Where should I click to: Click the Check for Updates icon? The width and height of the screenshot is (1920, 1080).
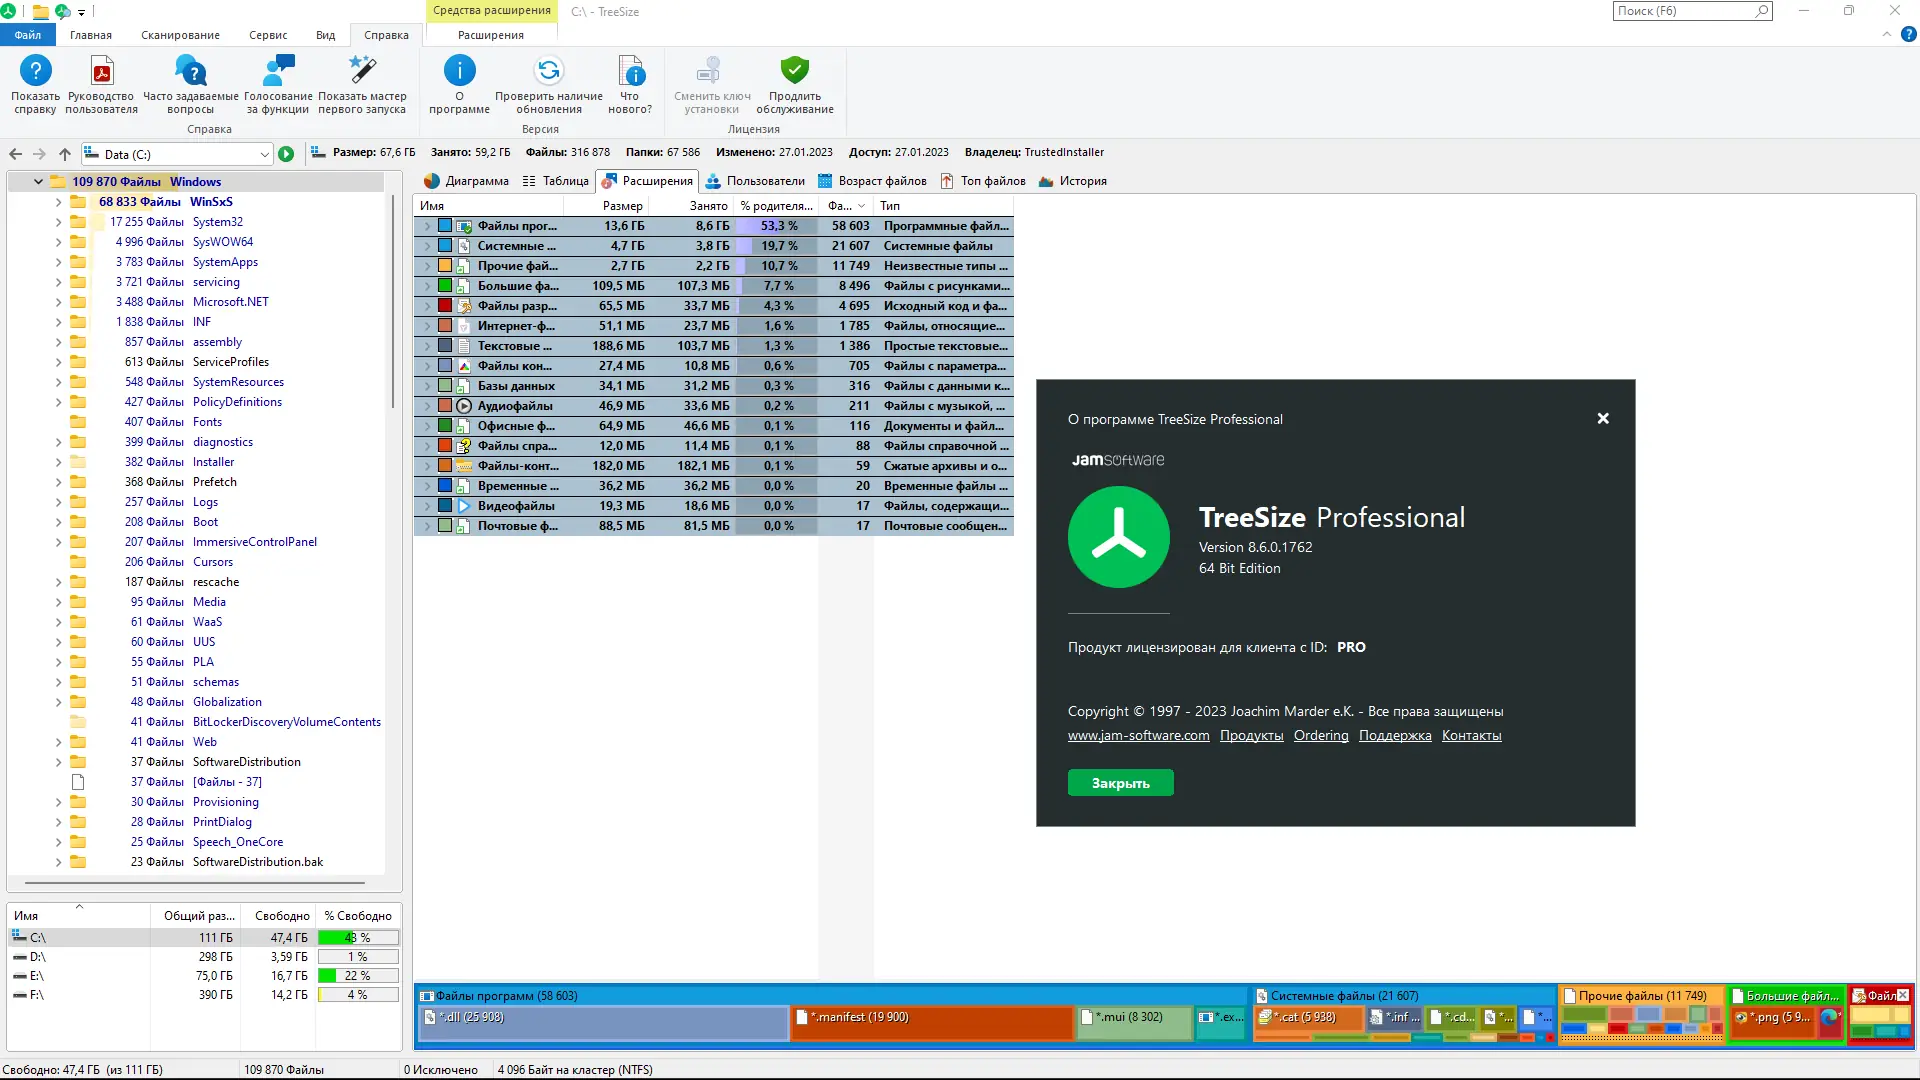pos(549,72)
